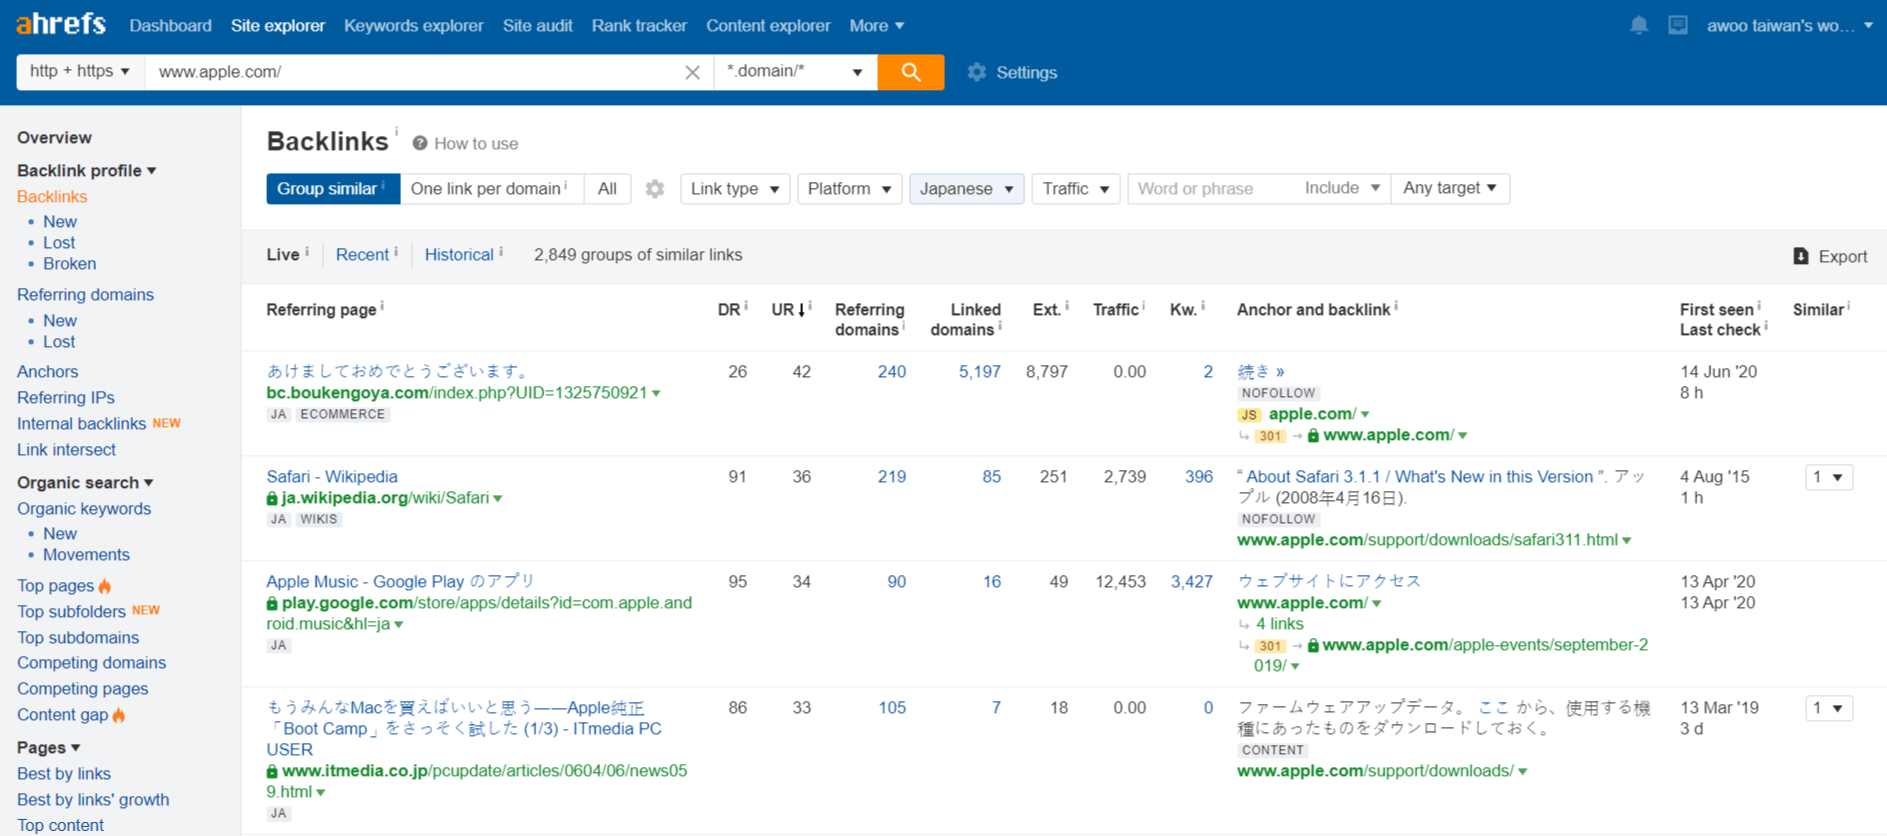Click the ahrefs logo
This screenshot has width=1887, height=836.
coord(61,24)
